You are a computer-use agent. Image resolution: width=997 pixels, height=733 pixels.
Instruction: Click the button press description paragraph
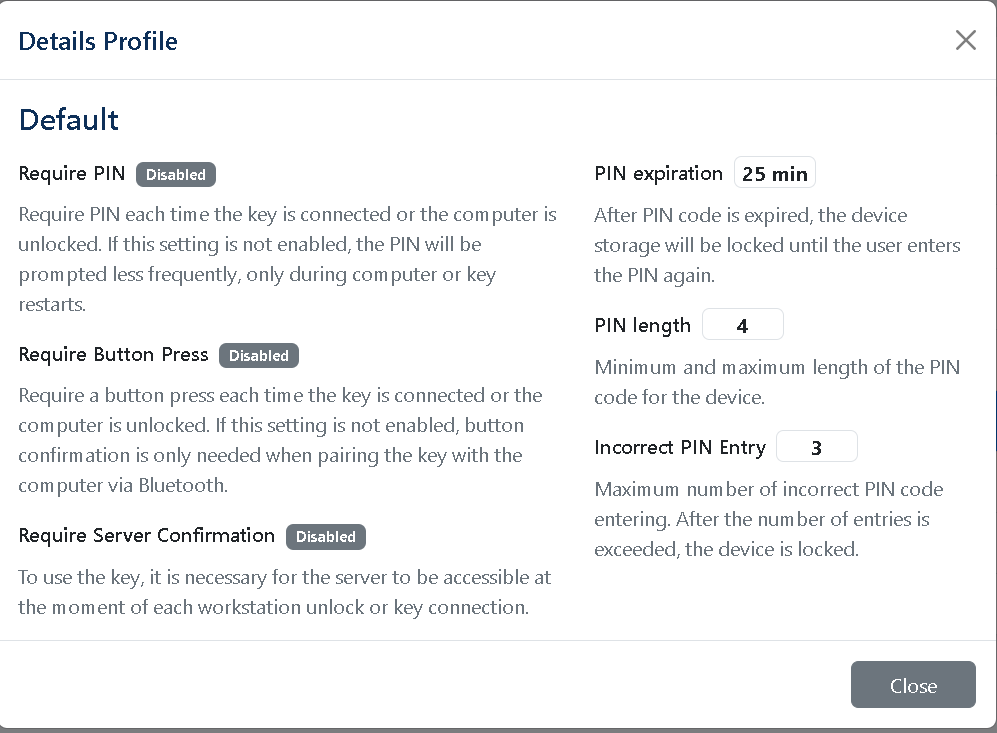pyautogui.click(x=280, y=440)
